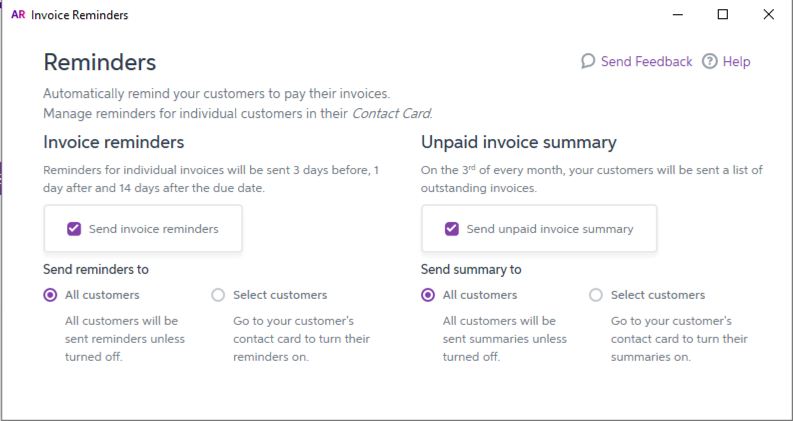Open the Help link

coord(736,61)
